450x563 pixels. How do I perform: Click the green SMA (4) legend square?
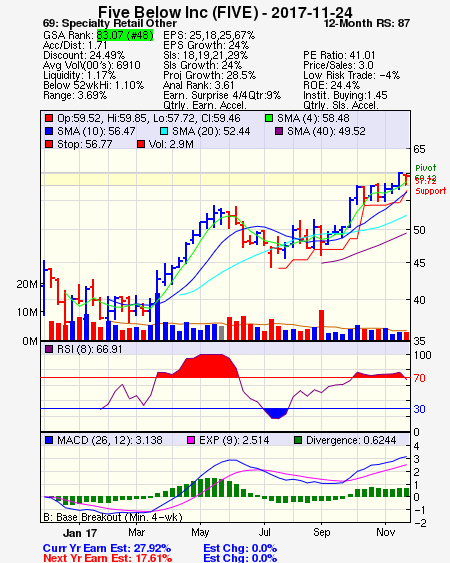pos(269,118)
